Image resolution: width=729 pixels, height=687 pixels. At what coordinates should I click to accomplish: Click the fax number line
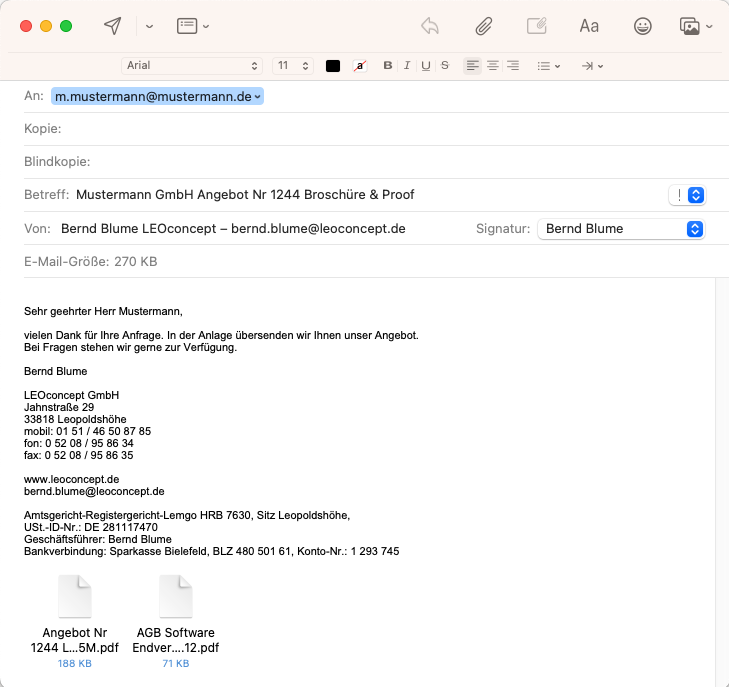click(79, 455)
